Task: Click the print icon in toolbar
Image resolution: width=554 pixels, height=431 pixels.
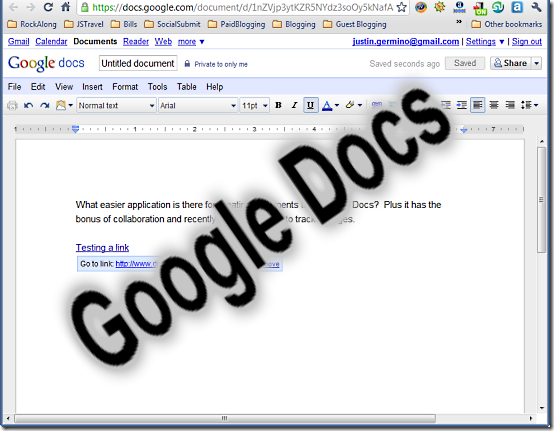Action: (12, 105)
